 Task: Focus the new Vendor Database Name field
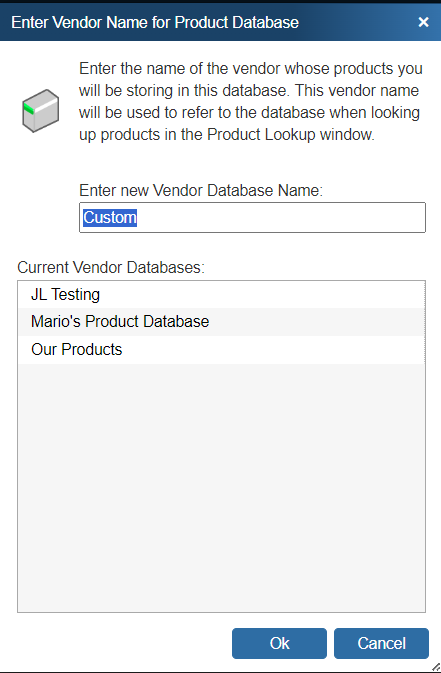[x=252, y=218]
